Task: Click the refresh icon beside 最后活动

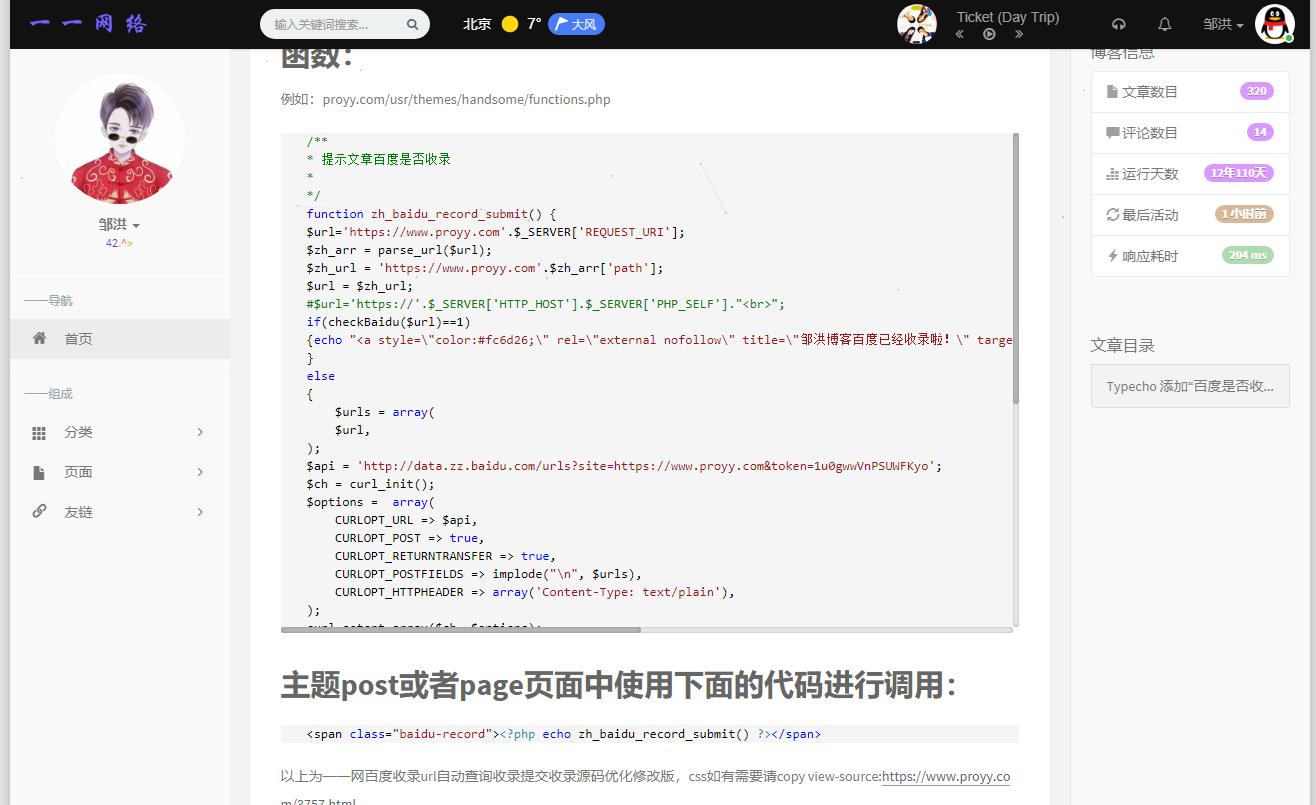Action: 1112,214
